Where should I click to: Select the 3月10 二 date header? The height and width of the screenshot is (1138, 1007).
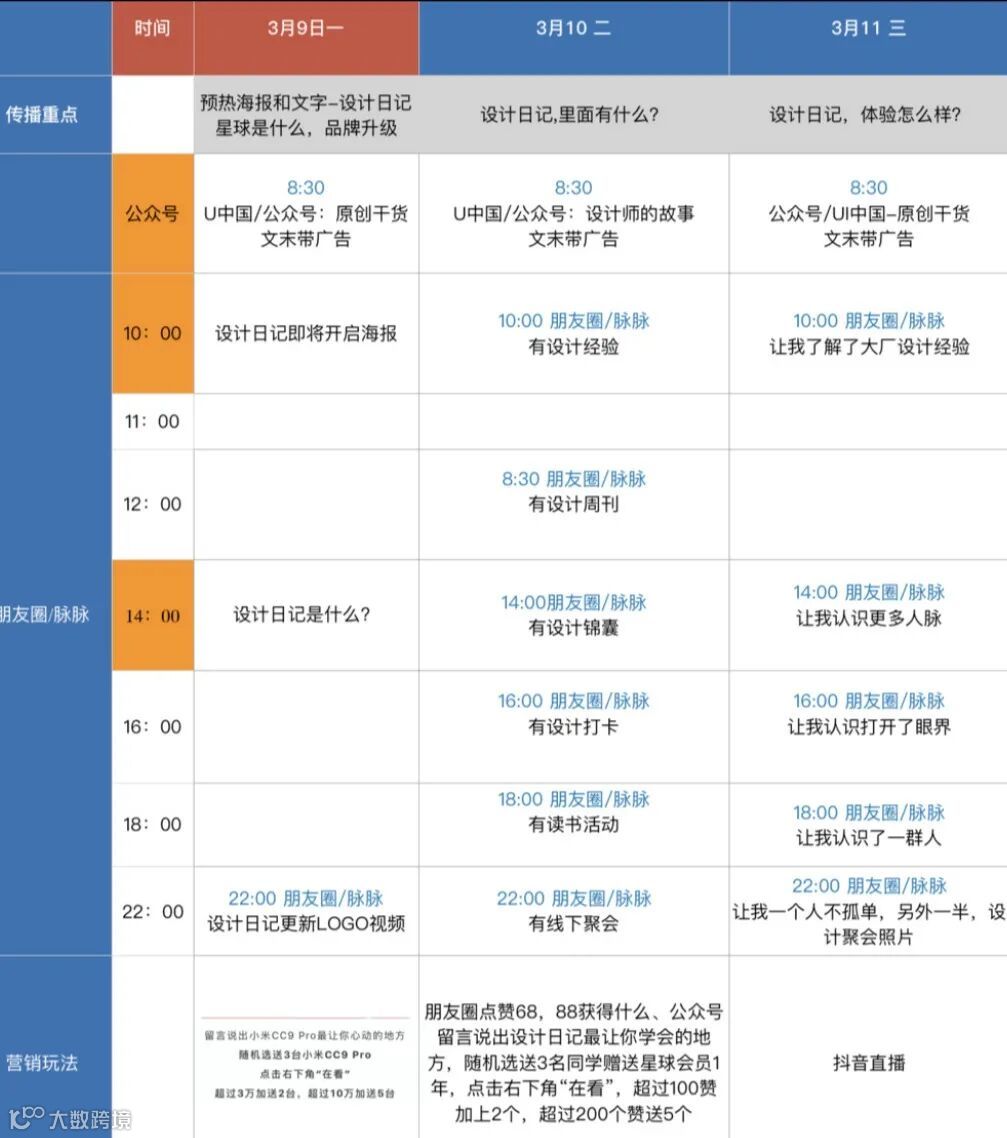pos(574,38)
